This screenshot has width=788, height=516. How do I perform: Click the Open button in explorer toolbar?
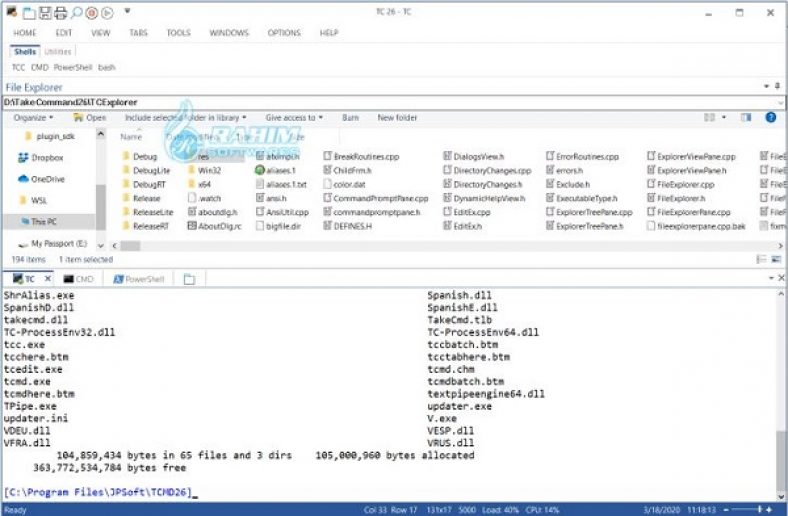point(90,118)
